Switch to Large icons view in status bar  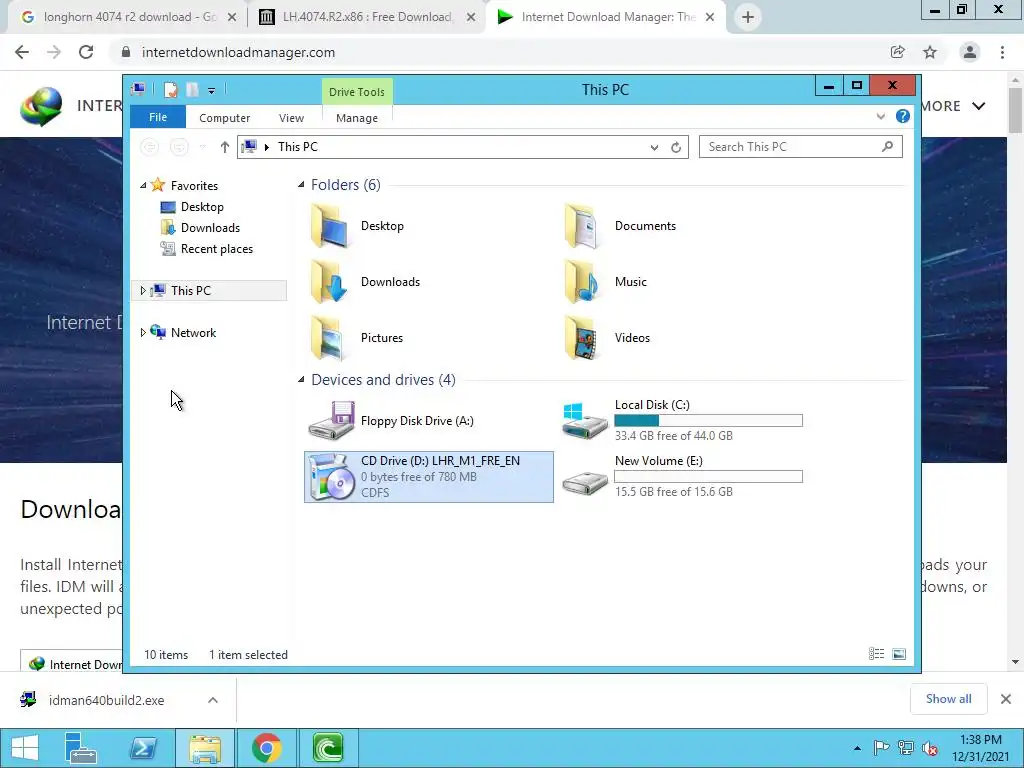(x=899, y=654)
